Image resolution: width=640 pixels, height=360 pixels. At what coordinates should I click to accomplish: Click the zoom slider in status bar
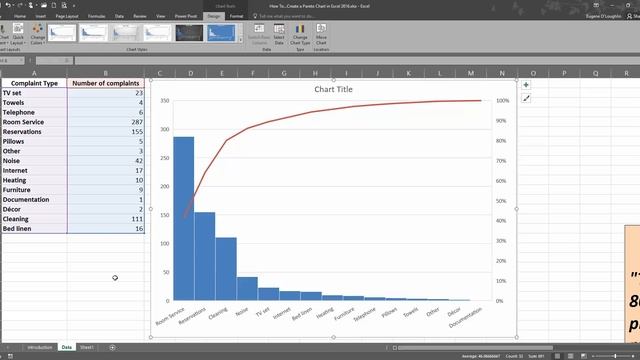[615, 356]
